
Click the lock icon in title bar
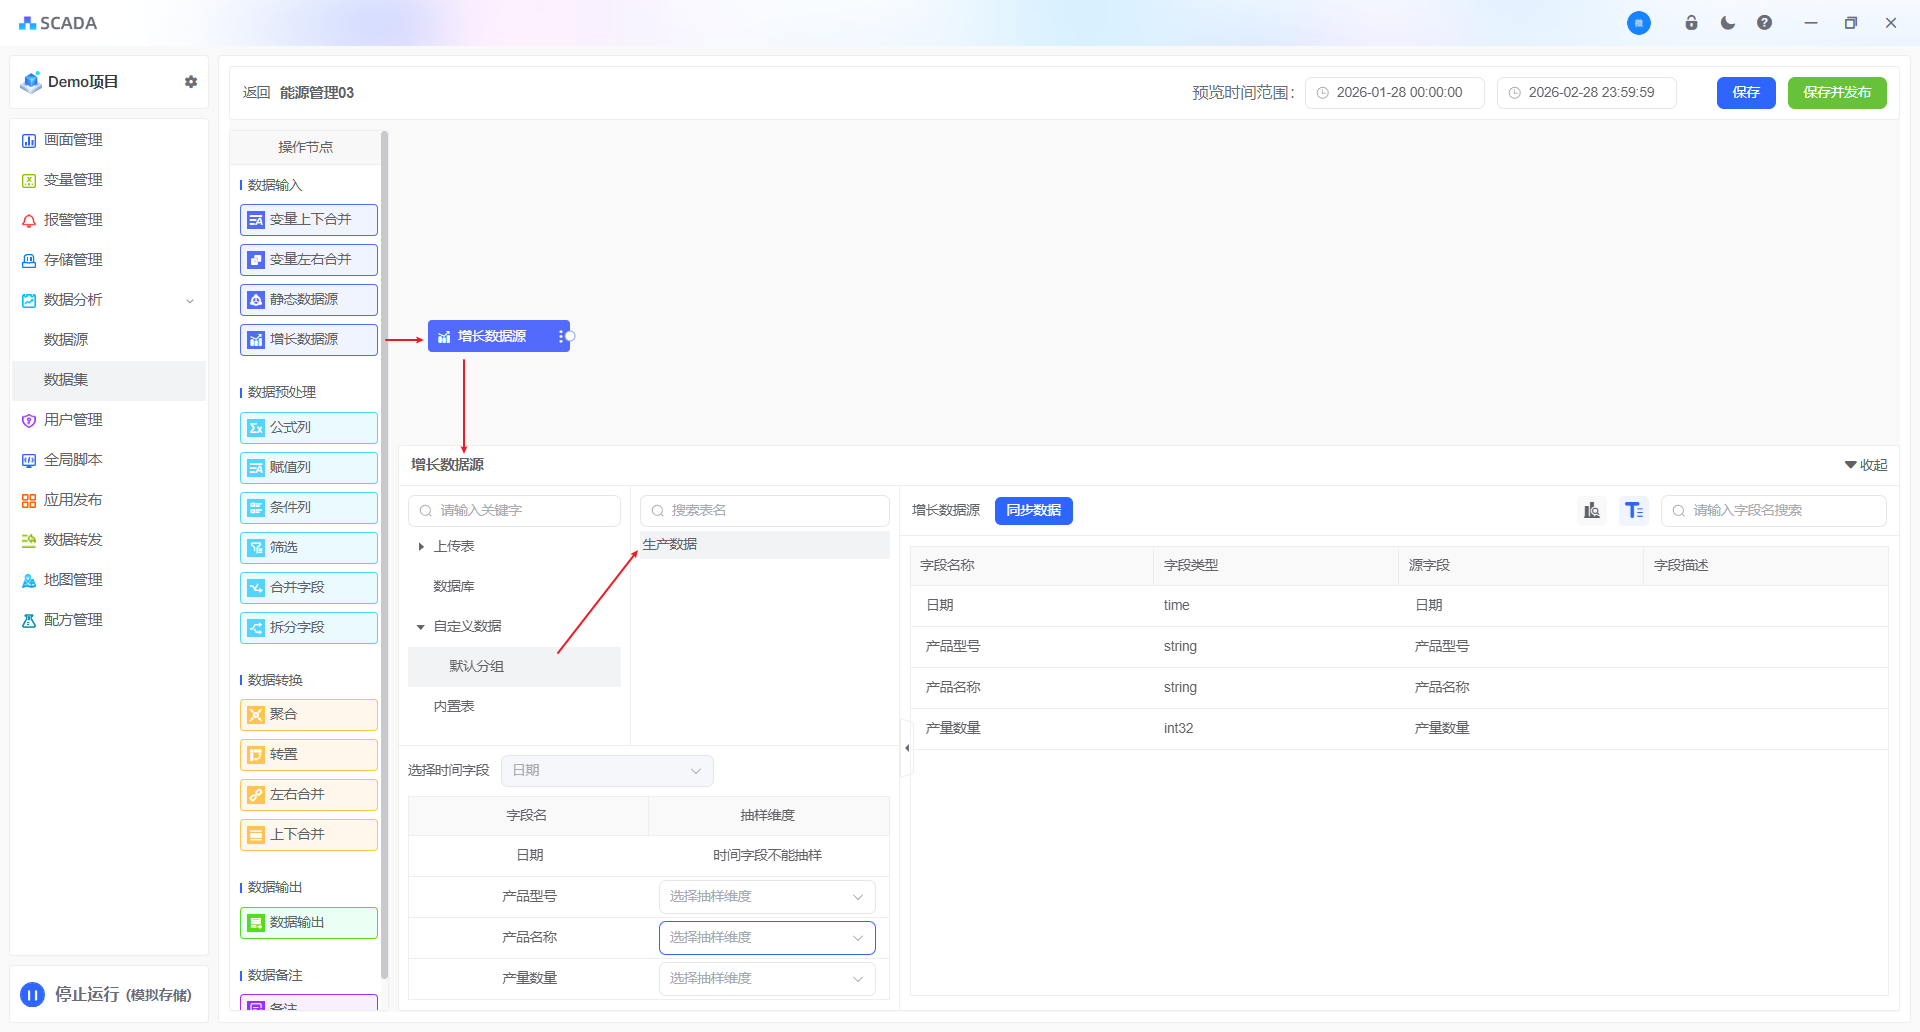point(1691,23)
